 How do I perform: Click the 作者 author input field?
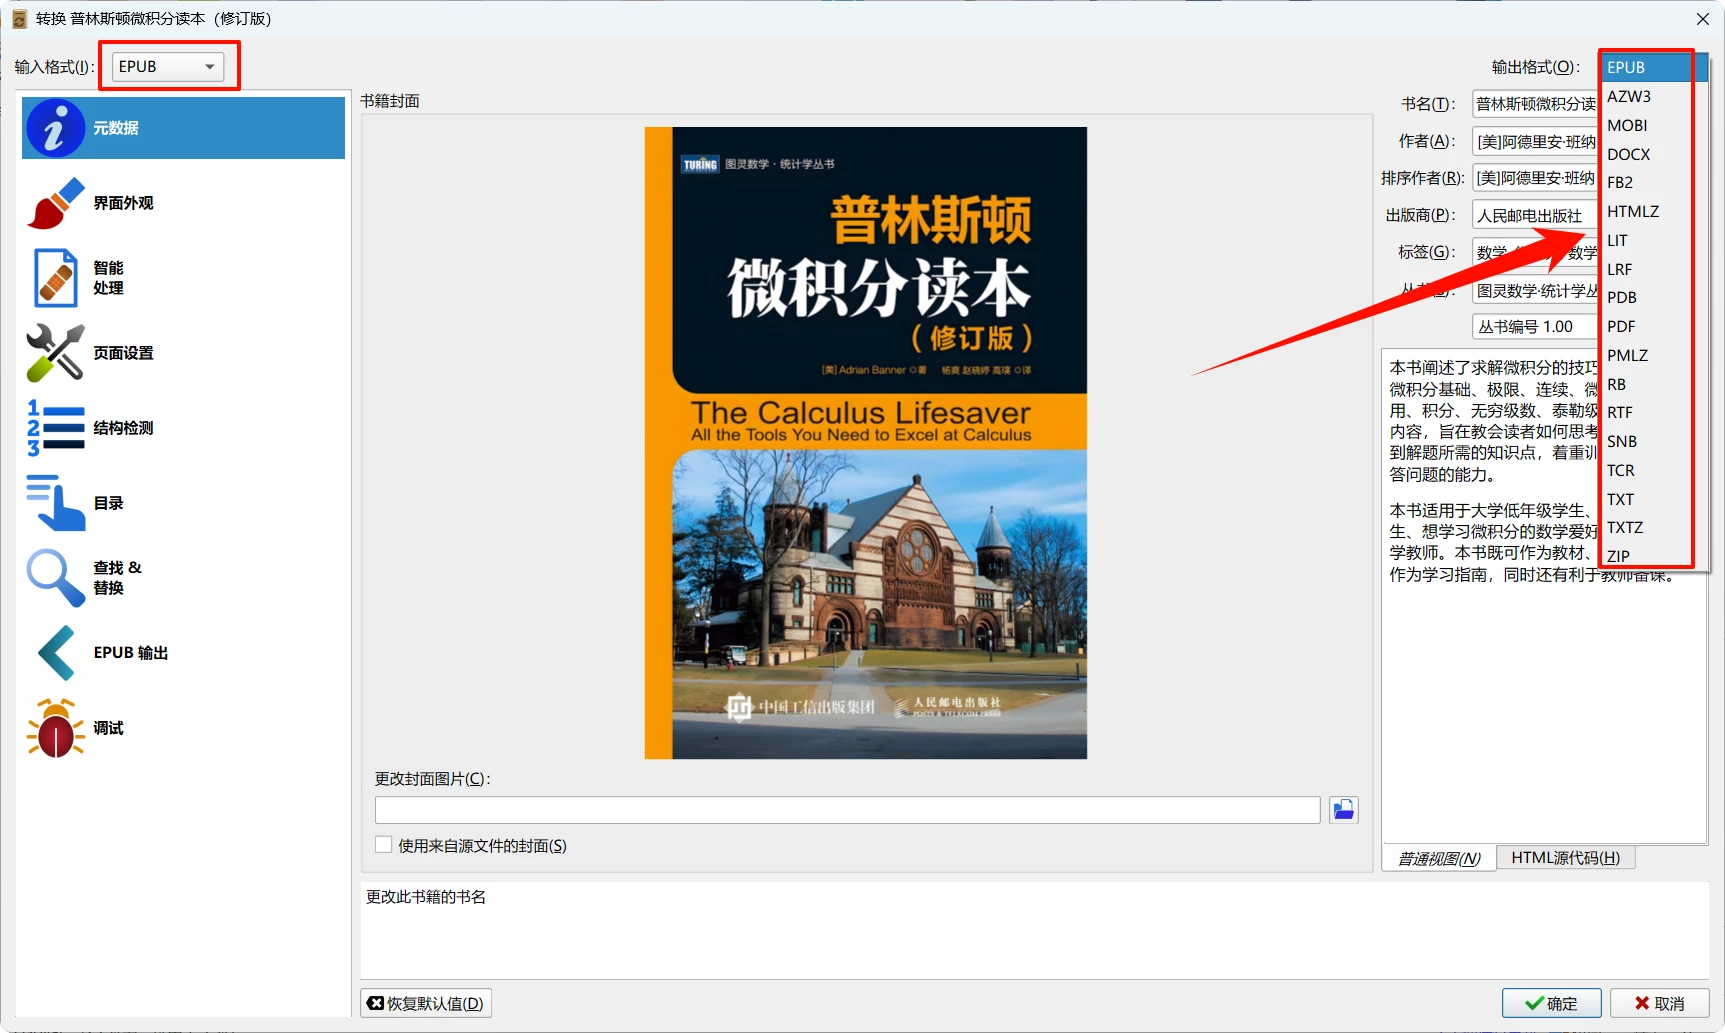[1535, 141]
